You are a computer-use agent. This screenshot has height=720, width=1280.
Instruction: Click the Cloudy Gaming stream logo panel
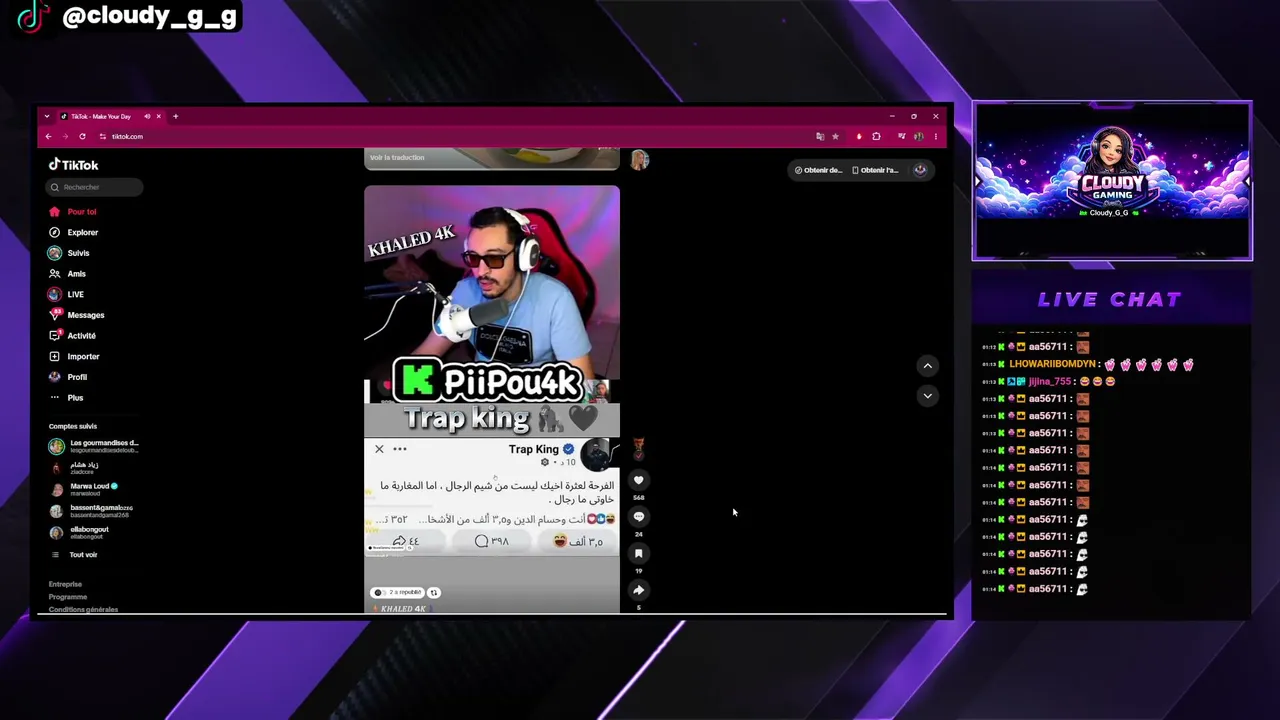(x=1112, y=181)
